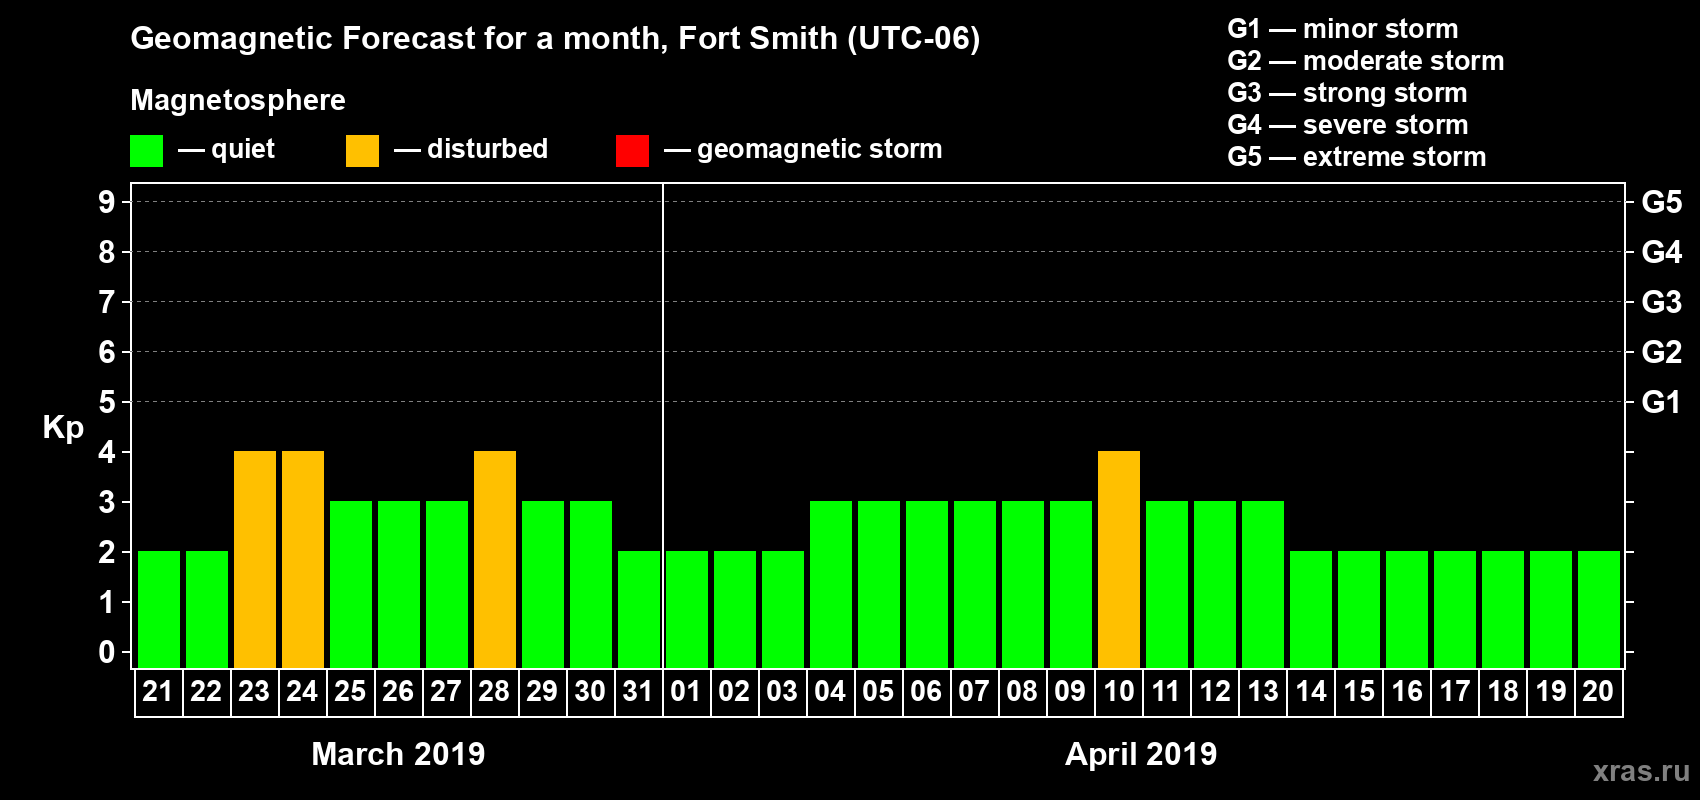The height and width of the screenshot is (800, 1700).
Task: Click the date label 26
Action: tap(398, 691)
